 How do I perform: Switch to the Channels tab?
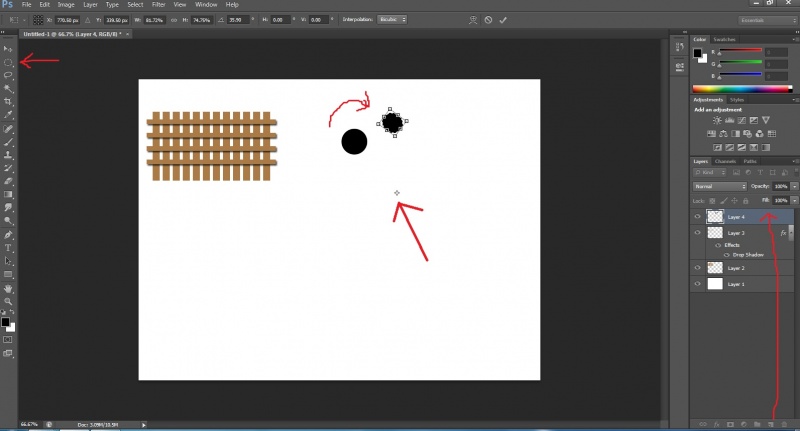[x=725, y=161]
